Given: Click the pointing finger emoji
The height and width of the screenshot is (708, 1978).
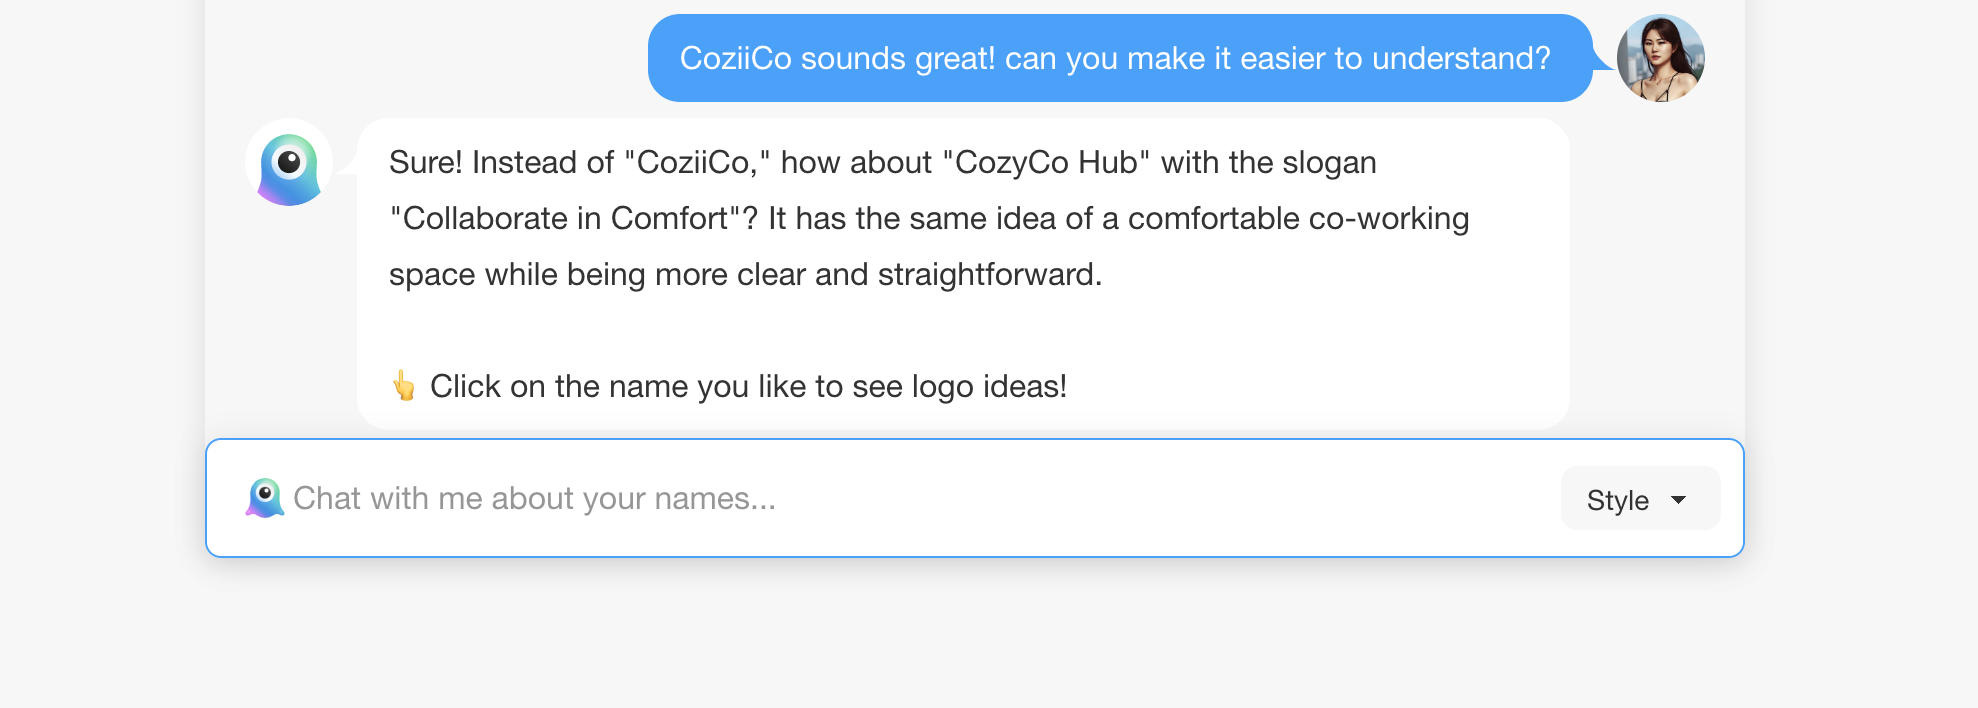Looking at the screenshot, I should point(404,386).
